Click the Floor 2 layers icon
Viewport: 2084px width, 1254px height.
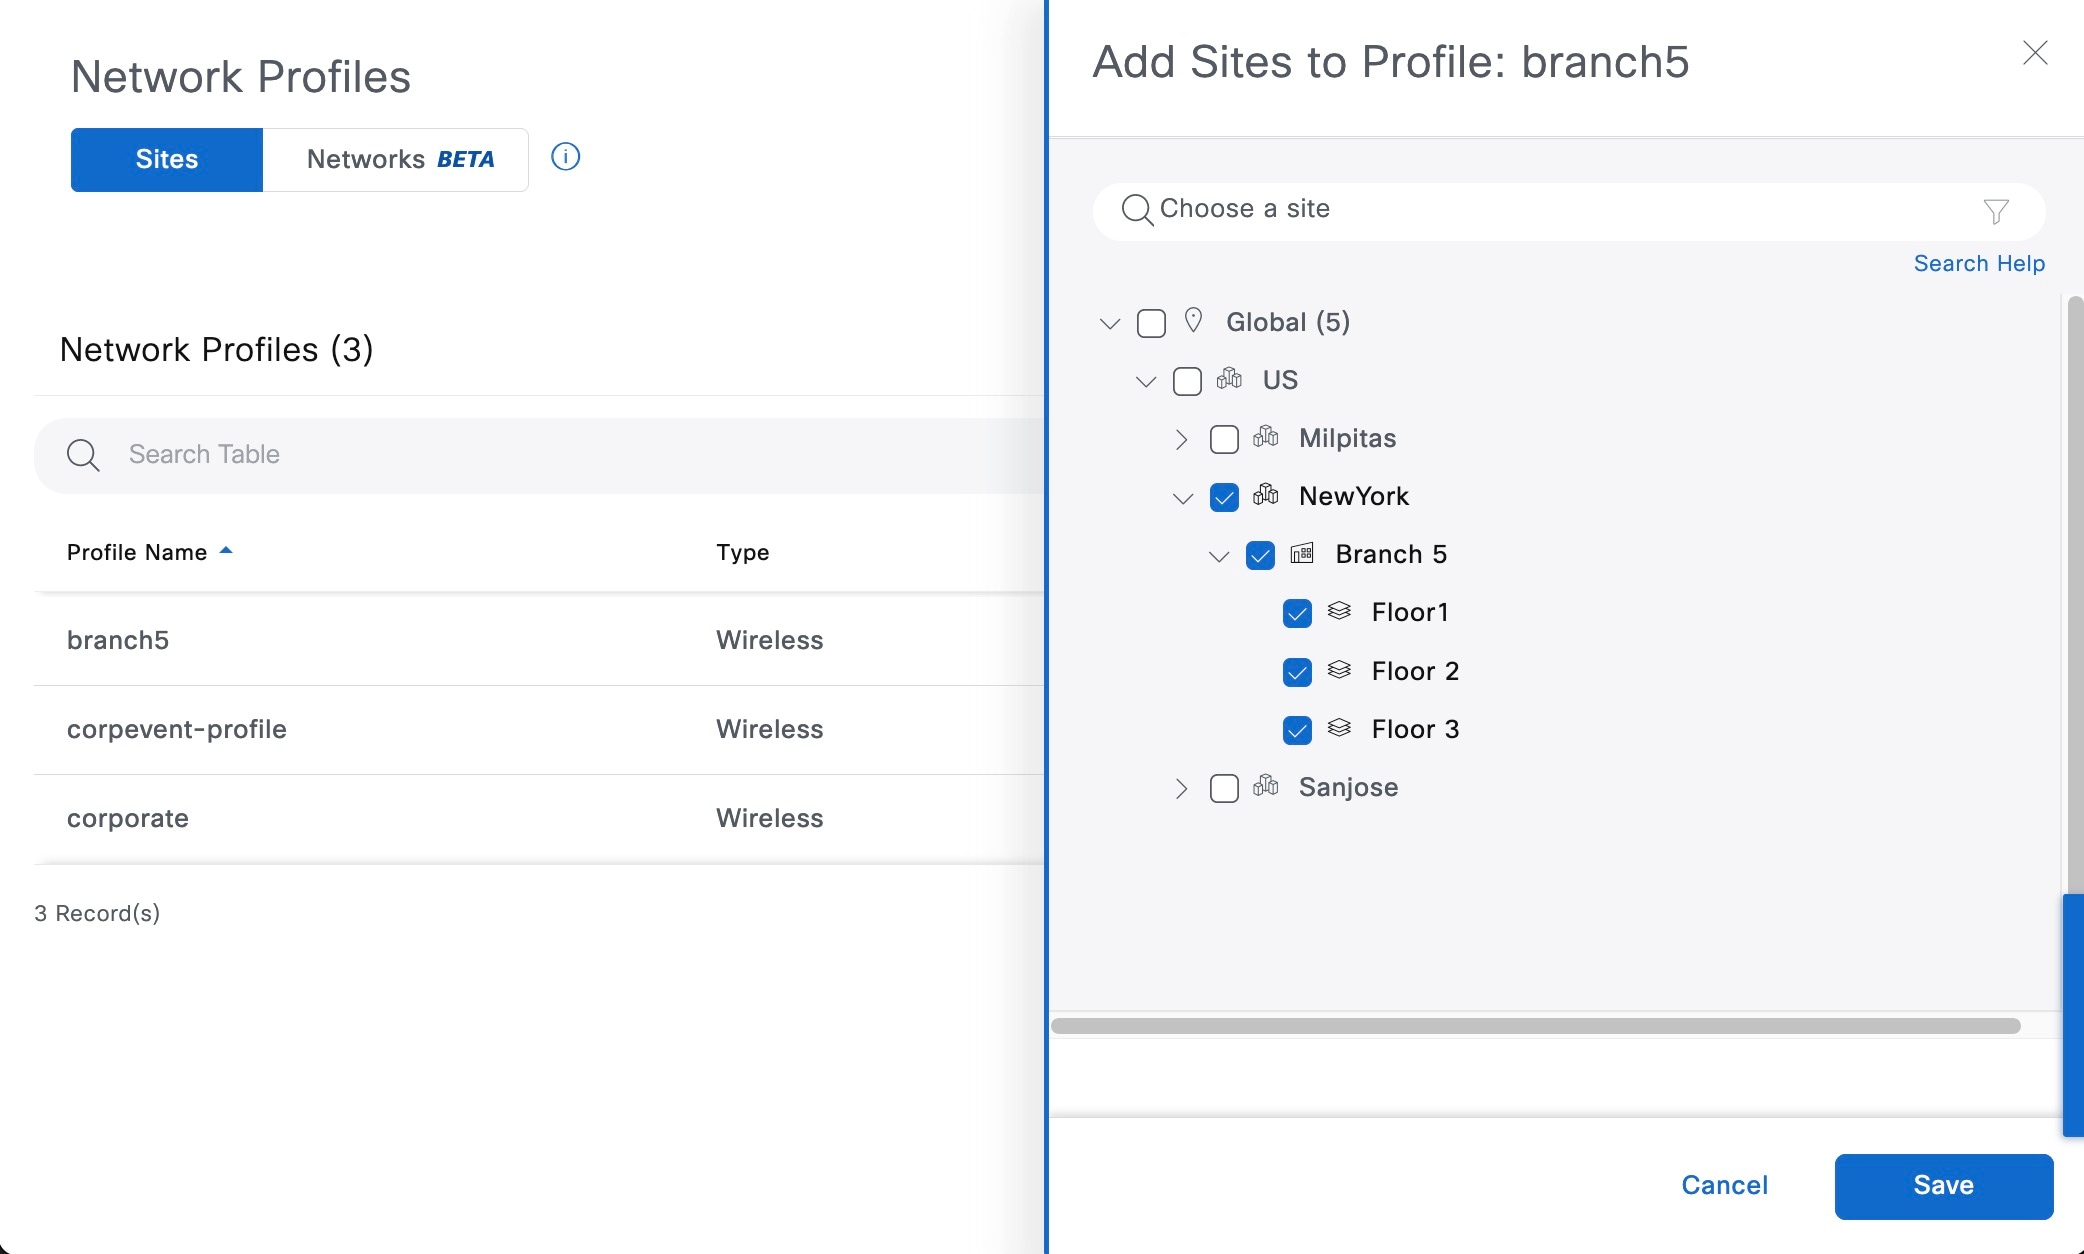pos(1339,670)
